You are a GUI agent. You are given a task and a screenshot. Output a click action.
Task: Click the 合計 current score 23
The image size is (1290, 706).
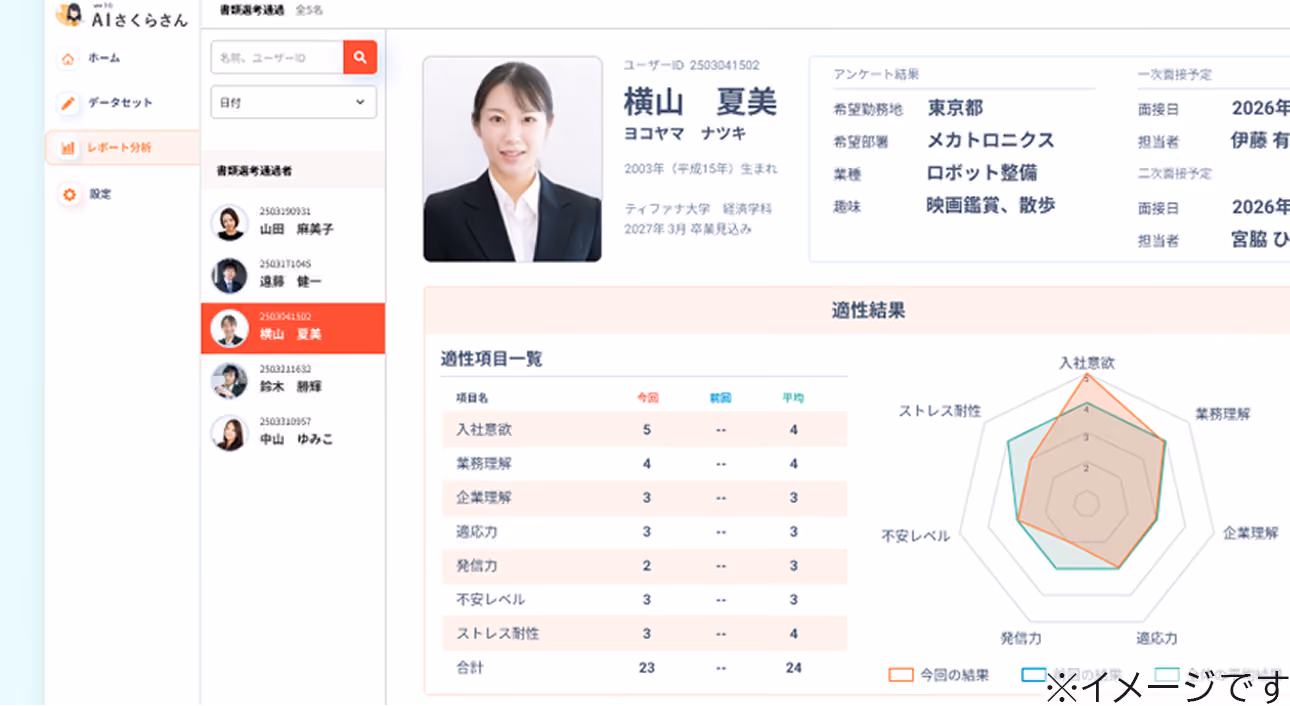click(x=647, y=668)
